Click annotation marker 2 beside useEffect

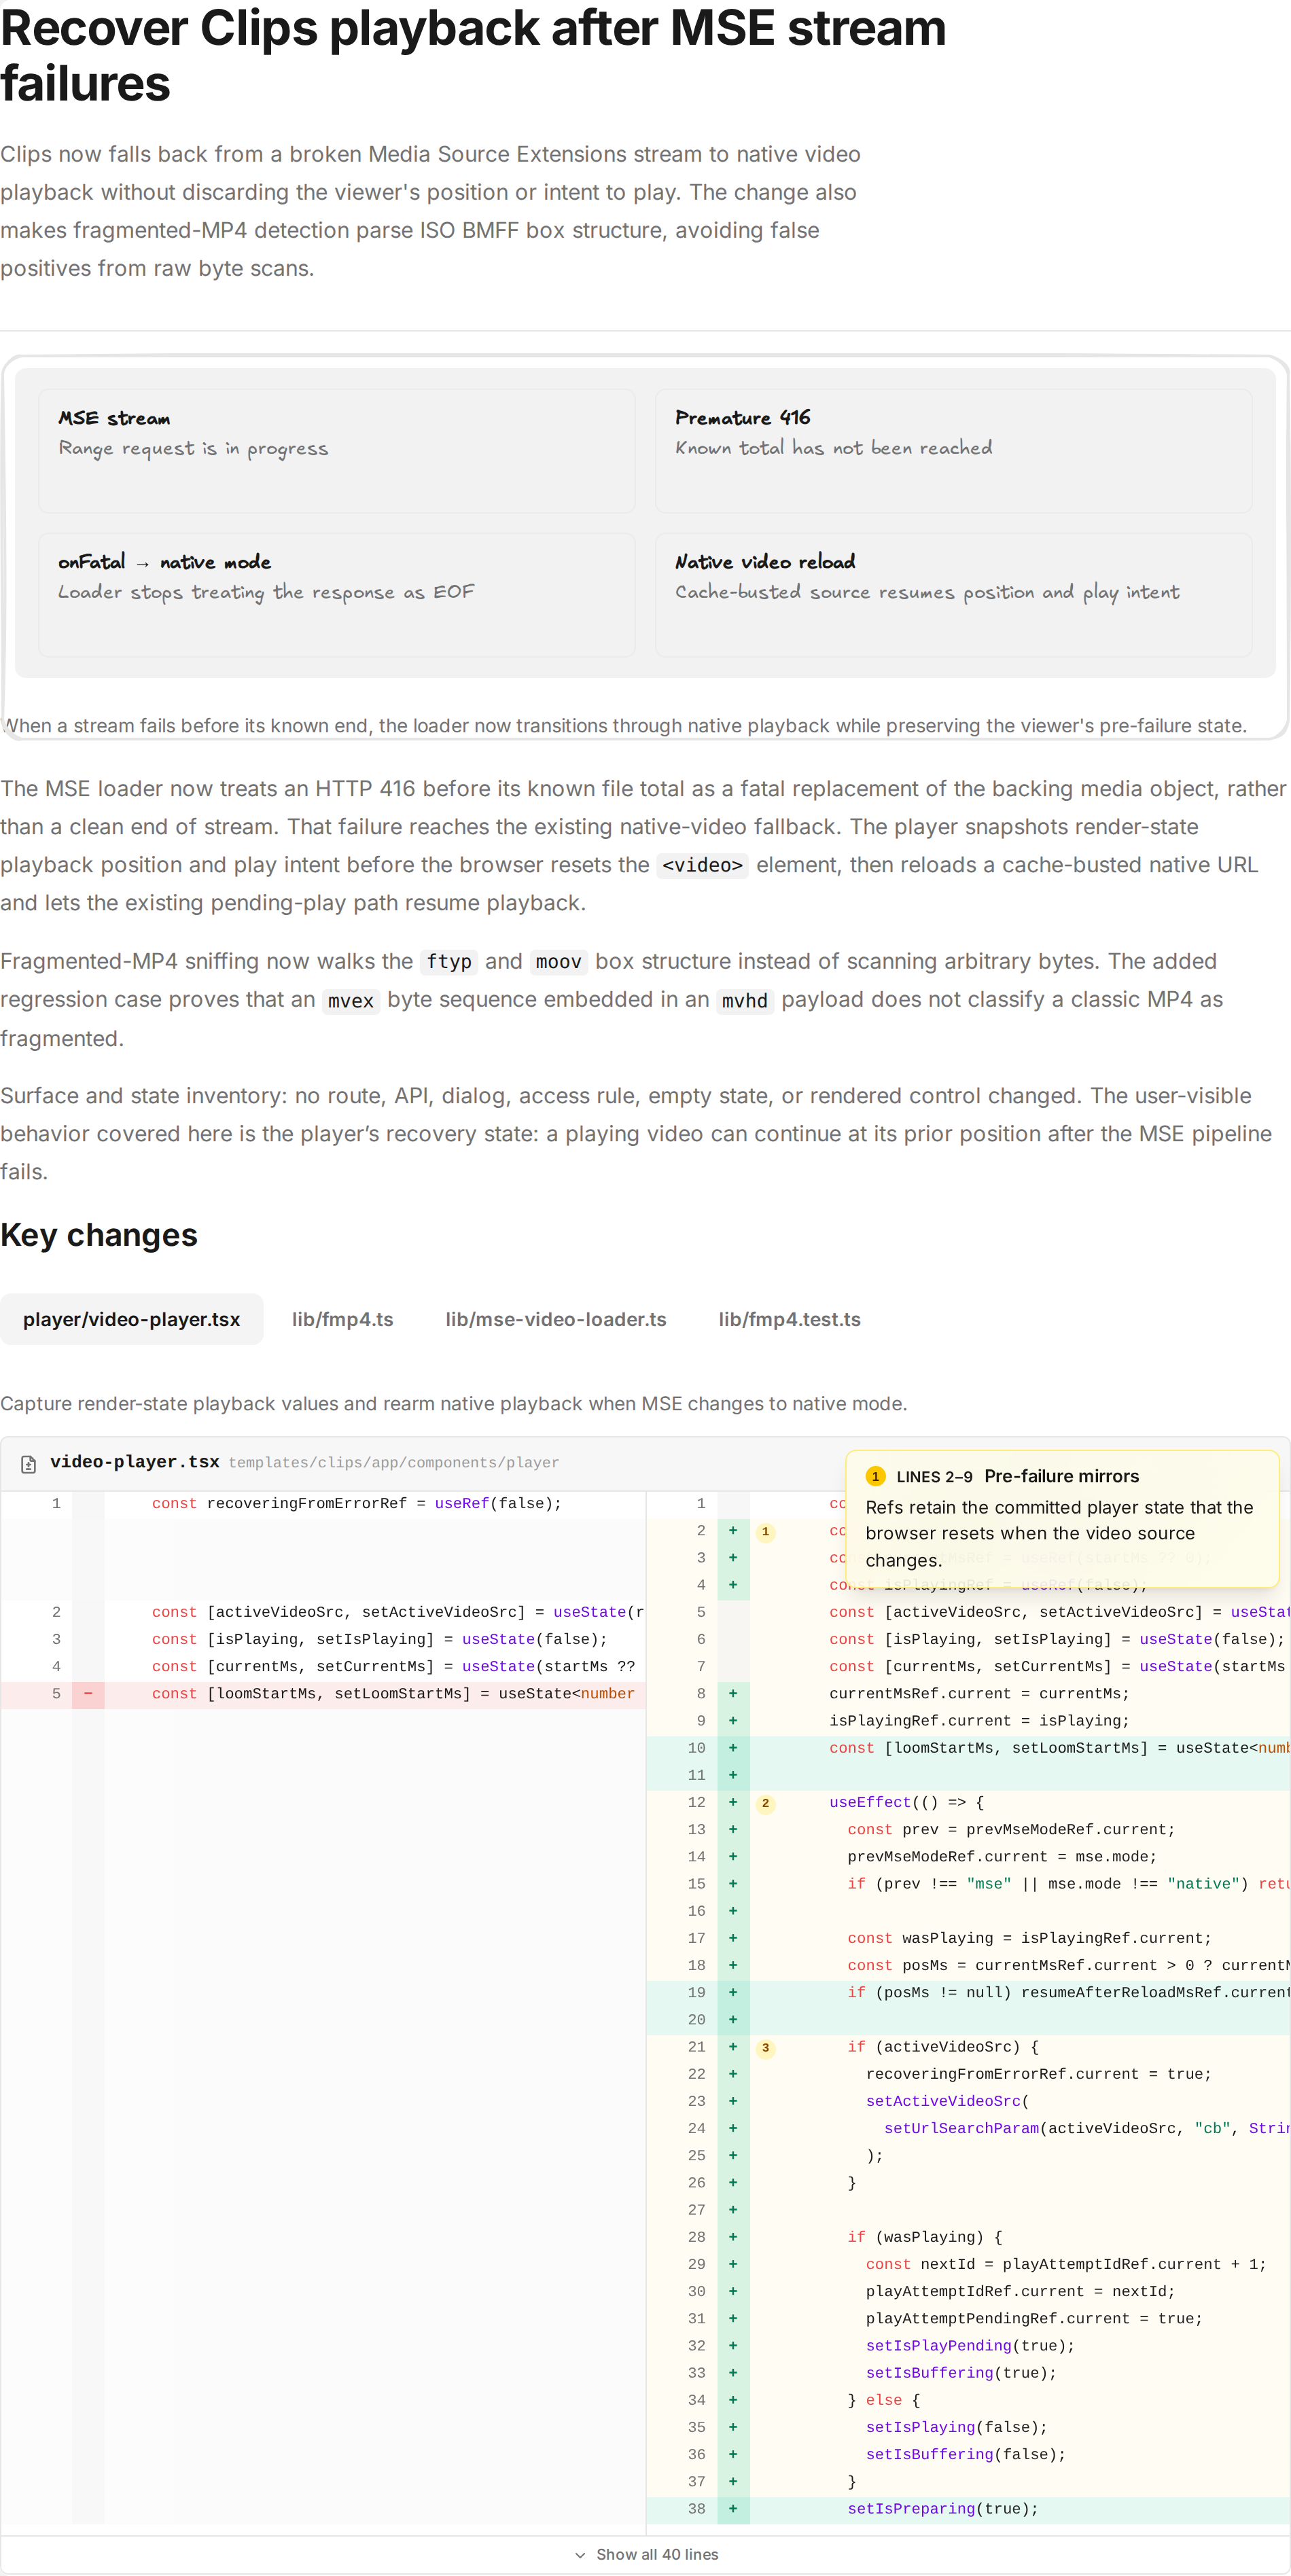click(765, 1803)
